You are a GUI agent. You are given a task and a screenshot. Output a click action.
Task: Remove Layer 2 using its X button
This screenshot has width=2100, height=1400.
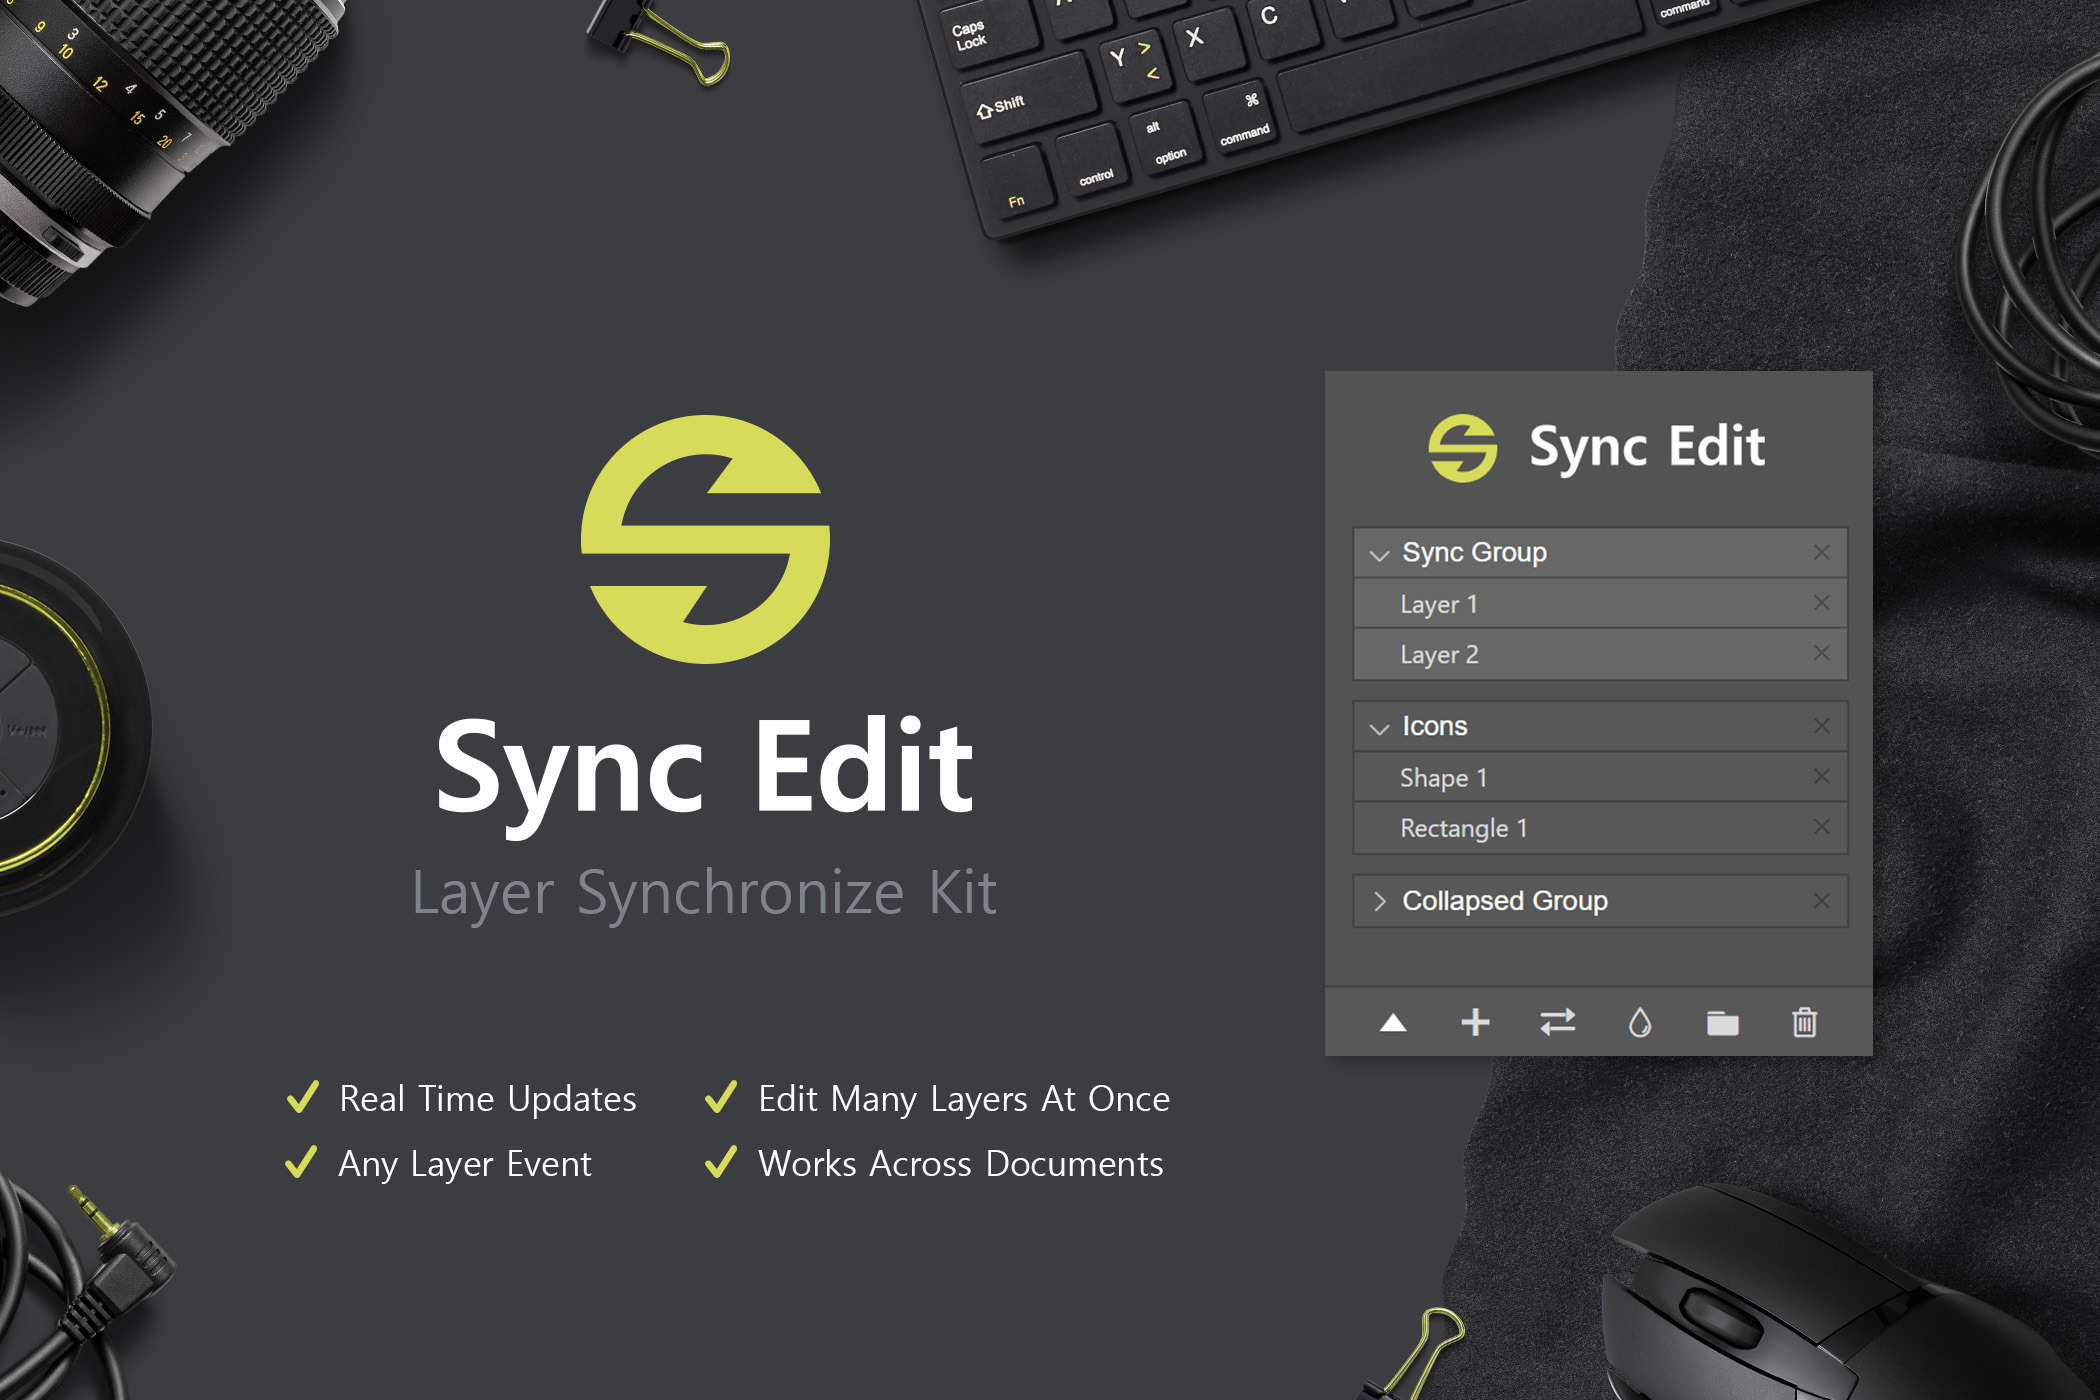[x=1821, y=653]
